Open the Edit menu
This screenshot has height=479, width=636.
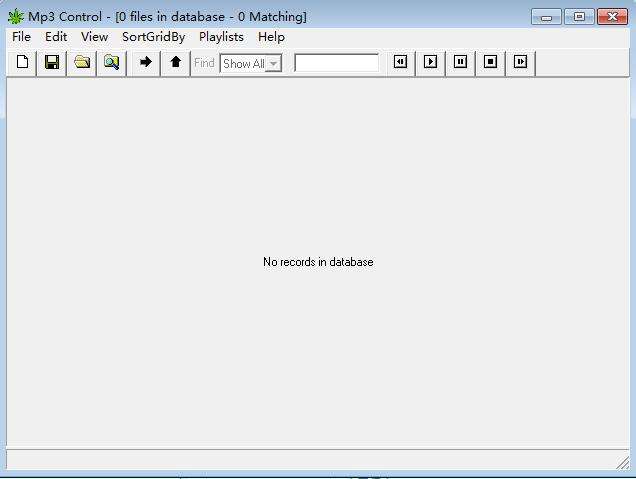56,37
